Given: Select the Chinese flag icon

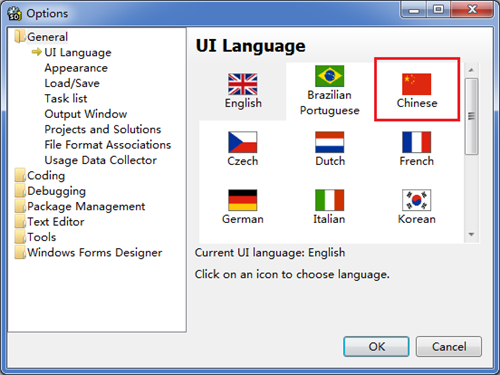Looking at the screenshot, I should click(x=416, y=84).
